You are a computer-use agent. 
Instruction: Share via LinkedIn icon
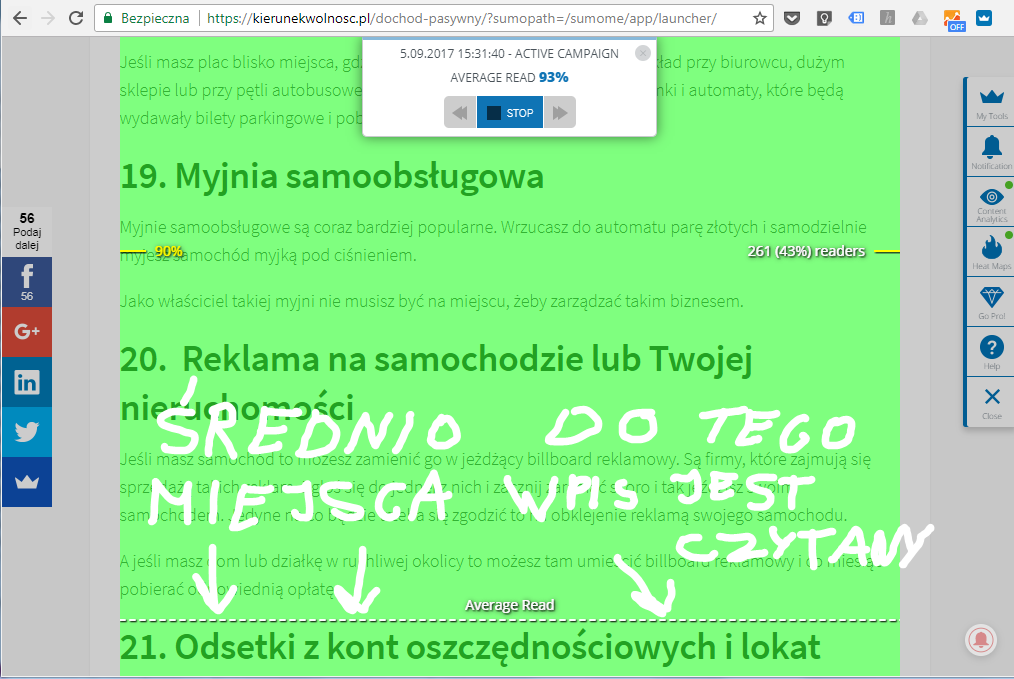pyautogui.click(x=25, y=382)
